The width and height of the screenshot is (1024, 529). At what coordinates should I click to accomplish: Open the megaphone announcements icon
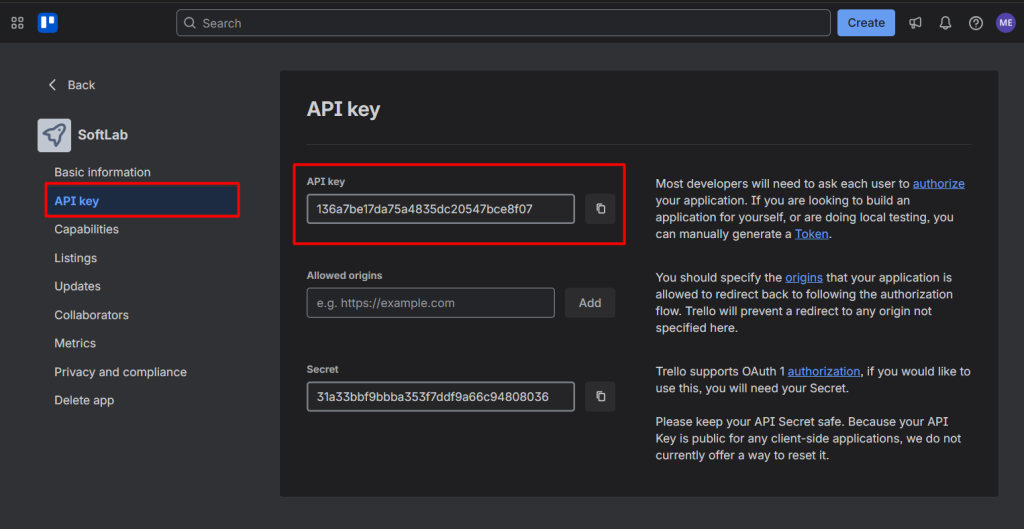tap(915, 23)
